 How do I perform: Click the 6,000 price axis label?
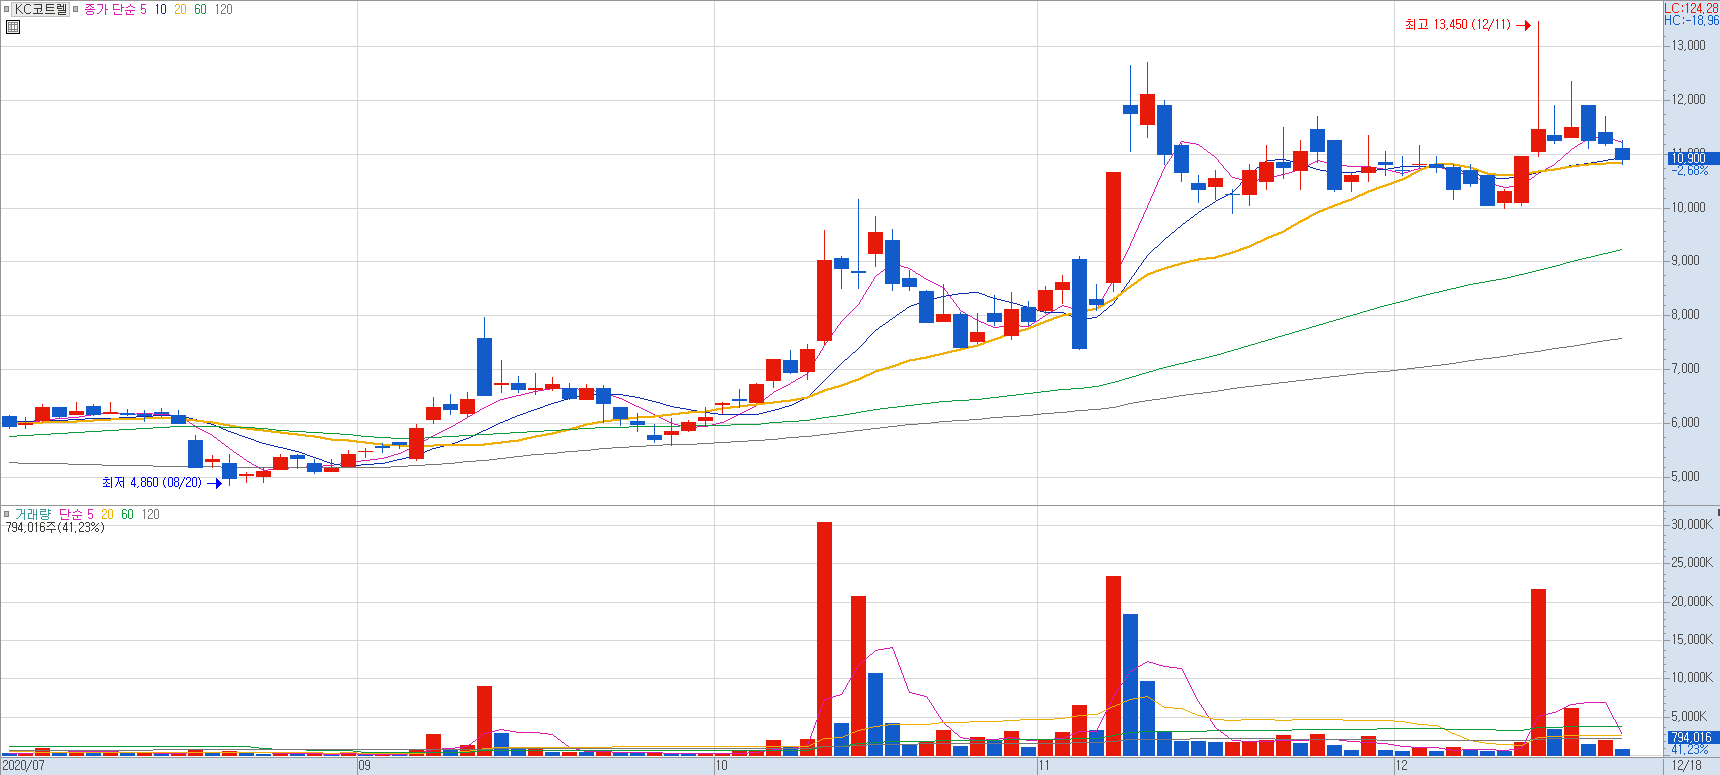click(1685, 423)
